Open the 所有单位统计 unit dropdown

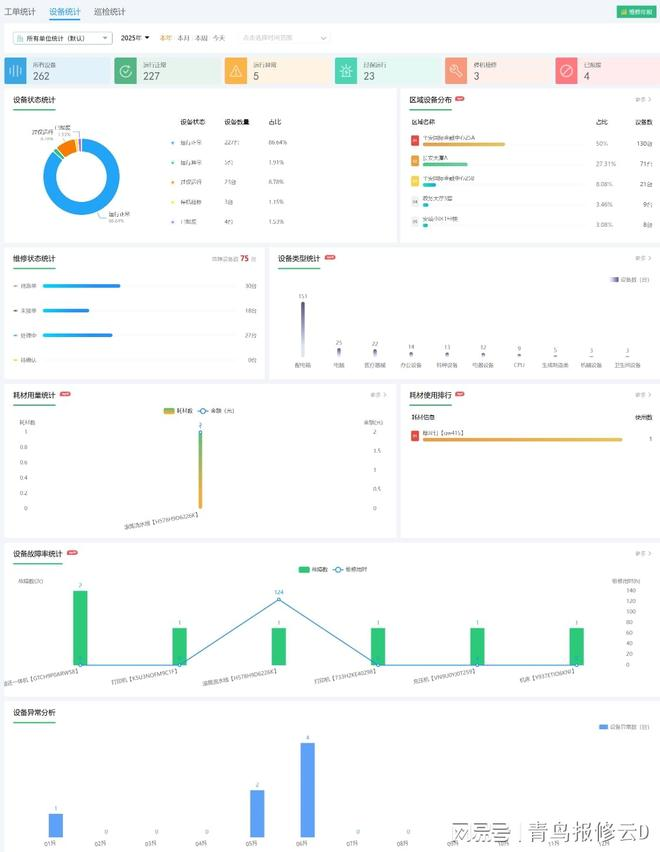[62, 38]
